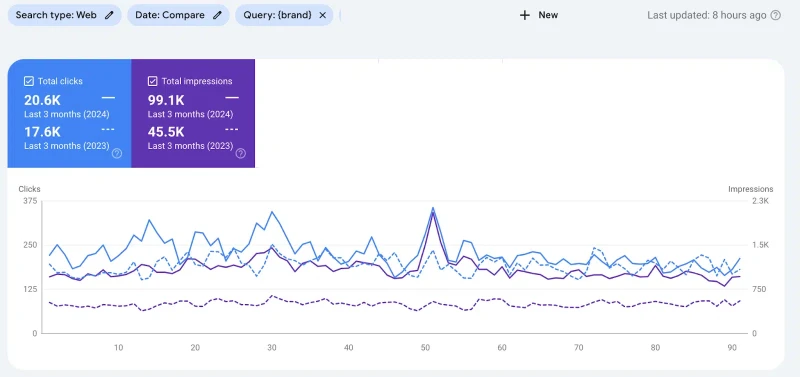
Task: Open help icon in Total impressions card
Action: click(240, 153)
